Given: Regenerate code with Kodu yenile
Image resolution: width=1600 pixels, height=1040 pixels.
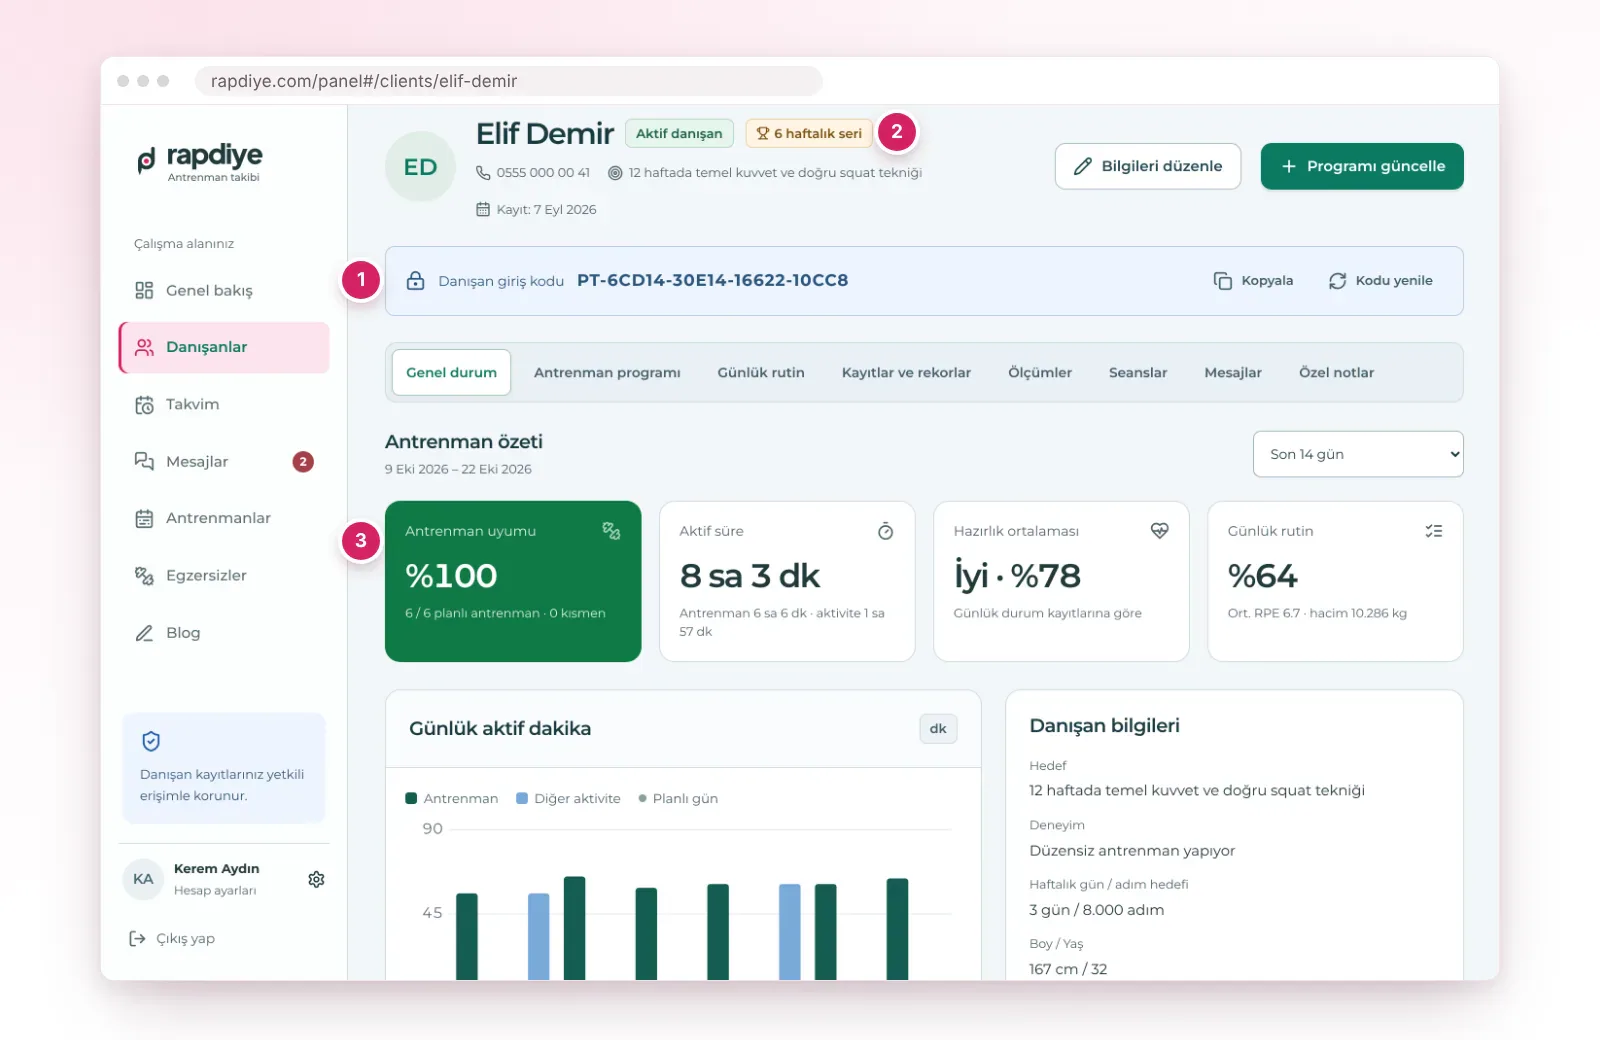Looking at the screenshot, I should pos(1380,281).
